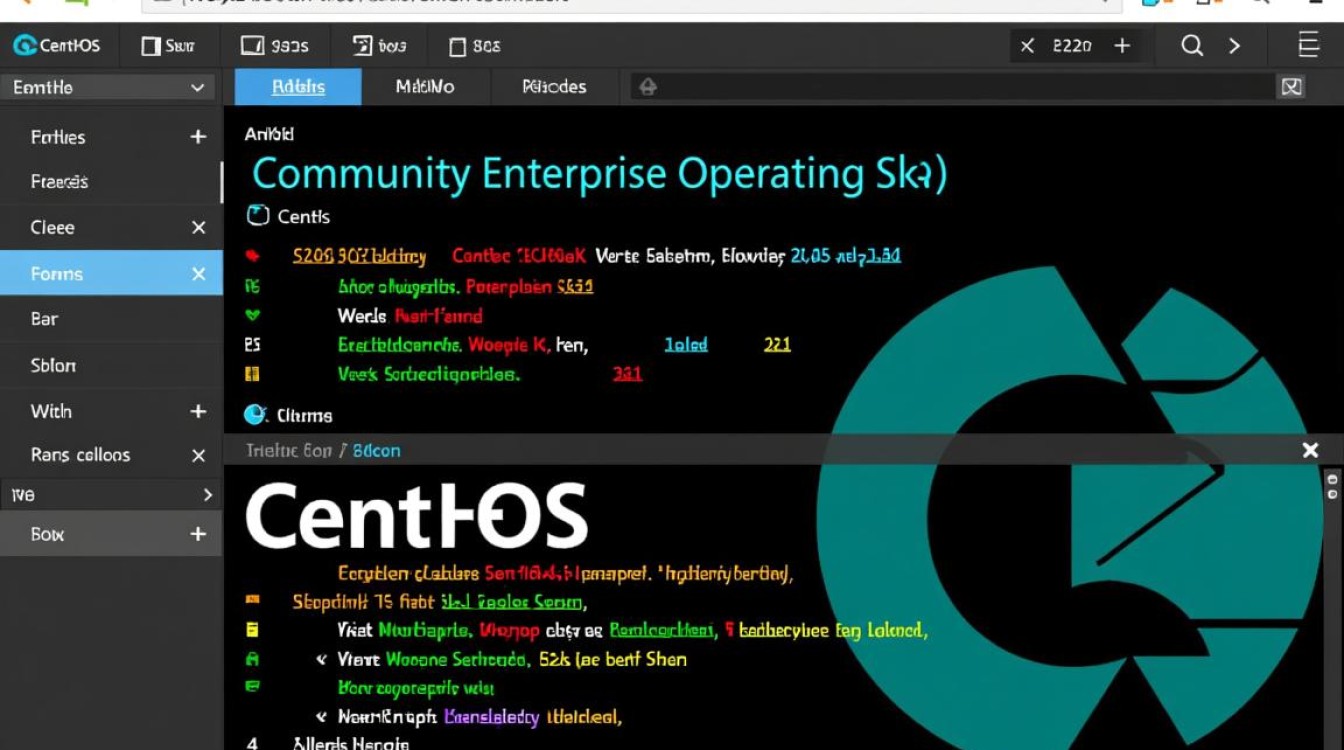This screenshot has height=750, width=1344.
Task: Close the 'Trielne Son / 8dcon' bar
Action: [x=1310, y=450]
